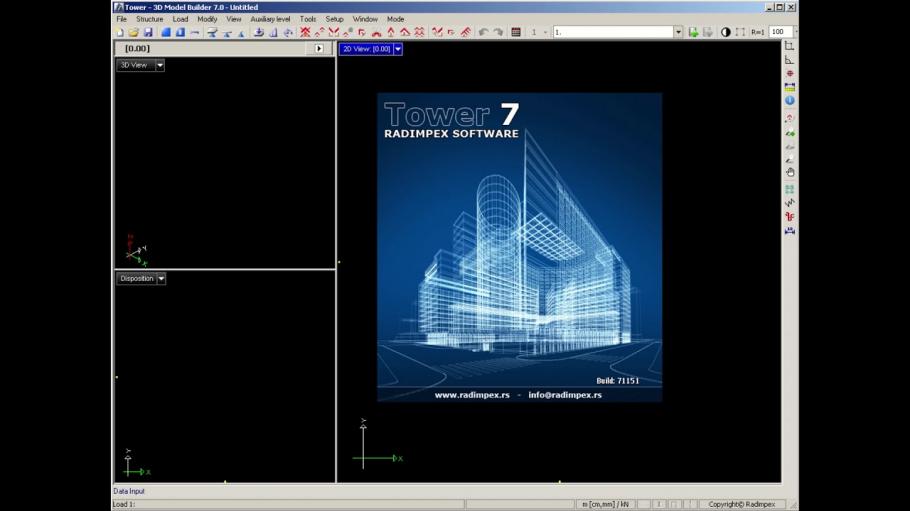Image resolution: width=910 pixels, height=511 pixels.
Task: Select the beam line tool
Action: pos(195,33)
